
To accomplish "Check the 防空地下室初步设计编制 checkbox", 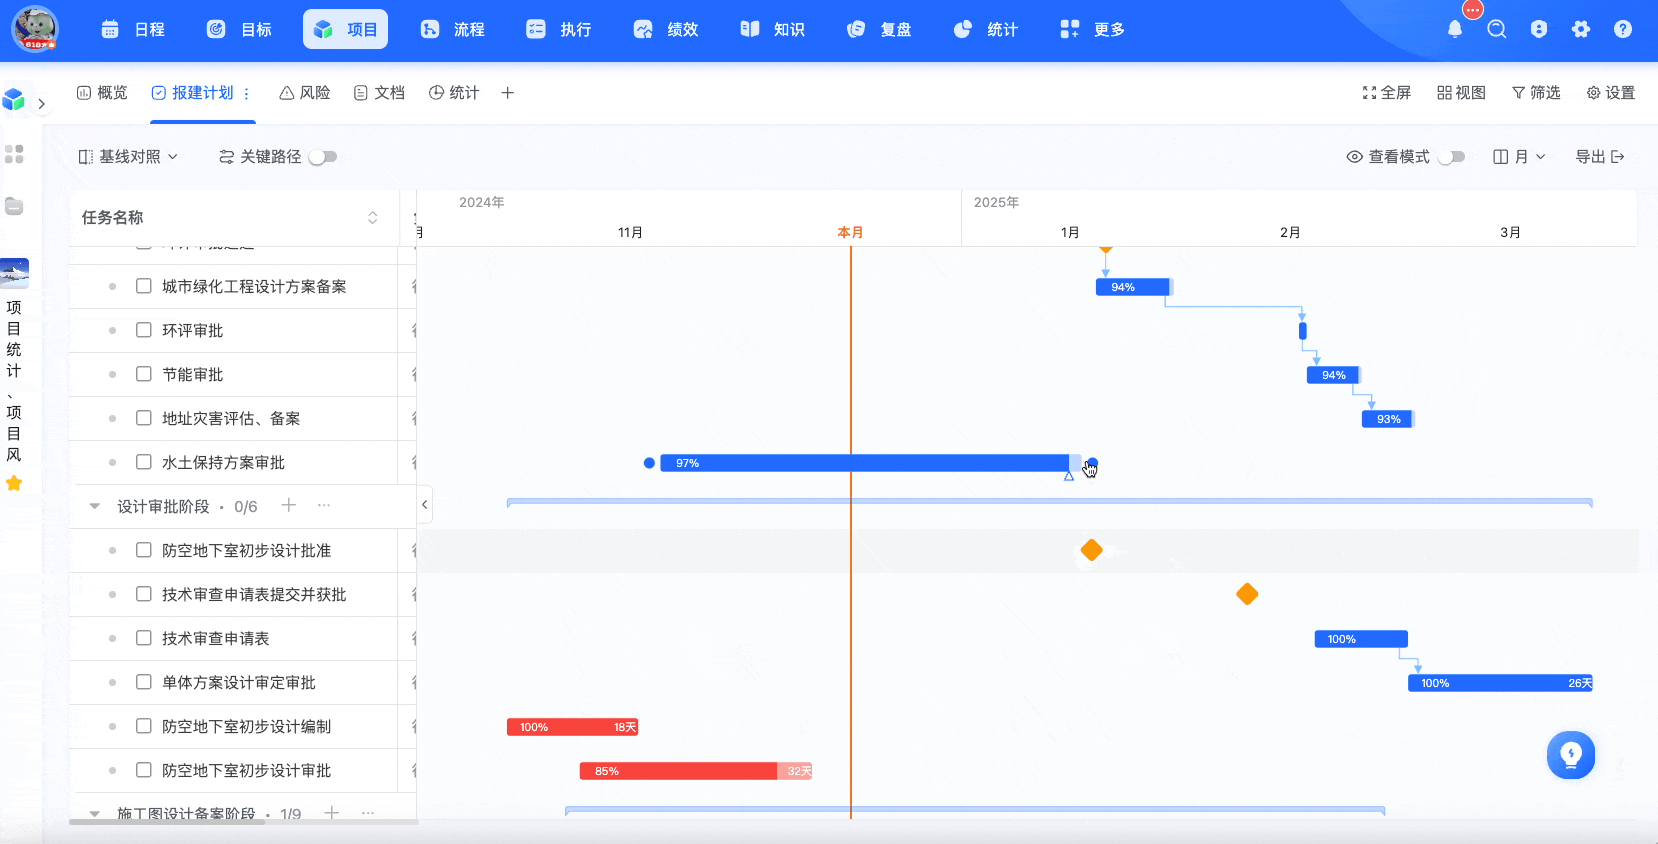I will 144,726.
